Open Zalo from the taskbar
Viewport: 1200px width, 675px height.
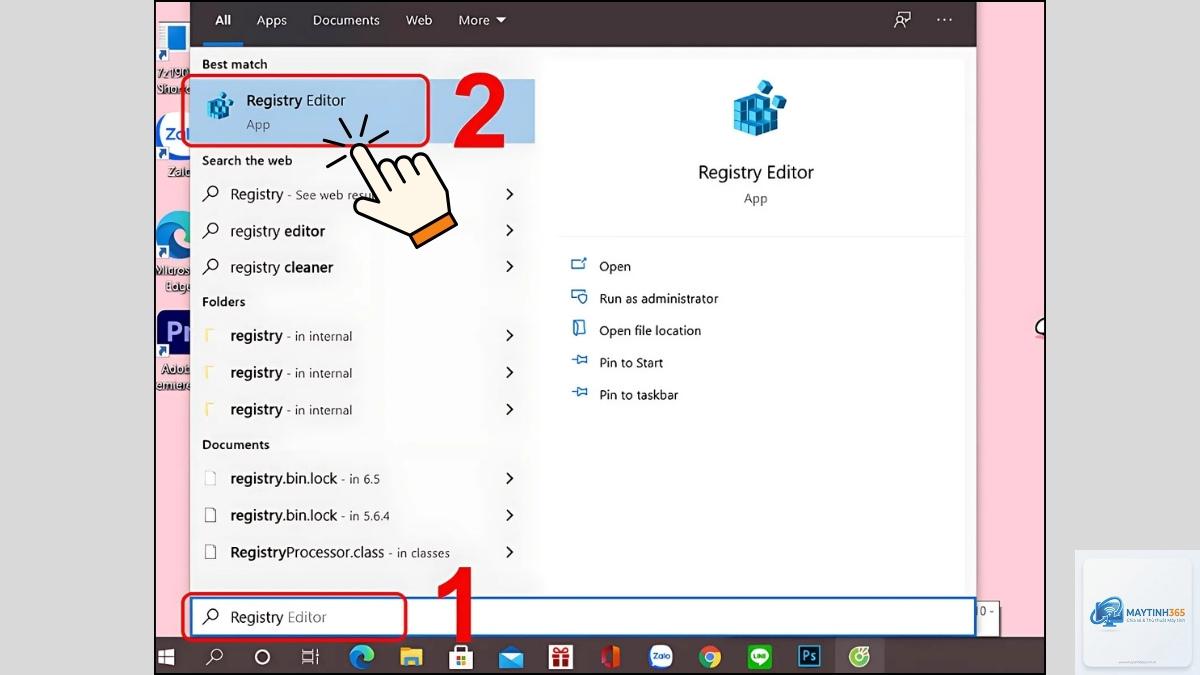coord(660,657)
